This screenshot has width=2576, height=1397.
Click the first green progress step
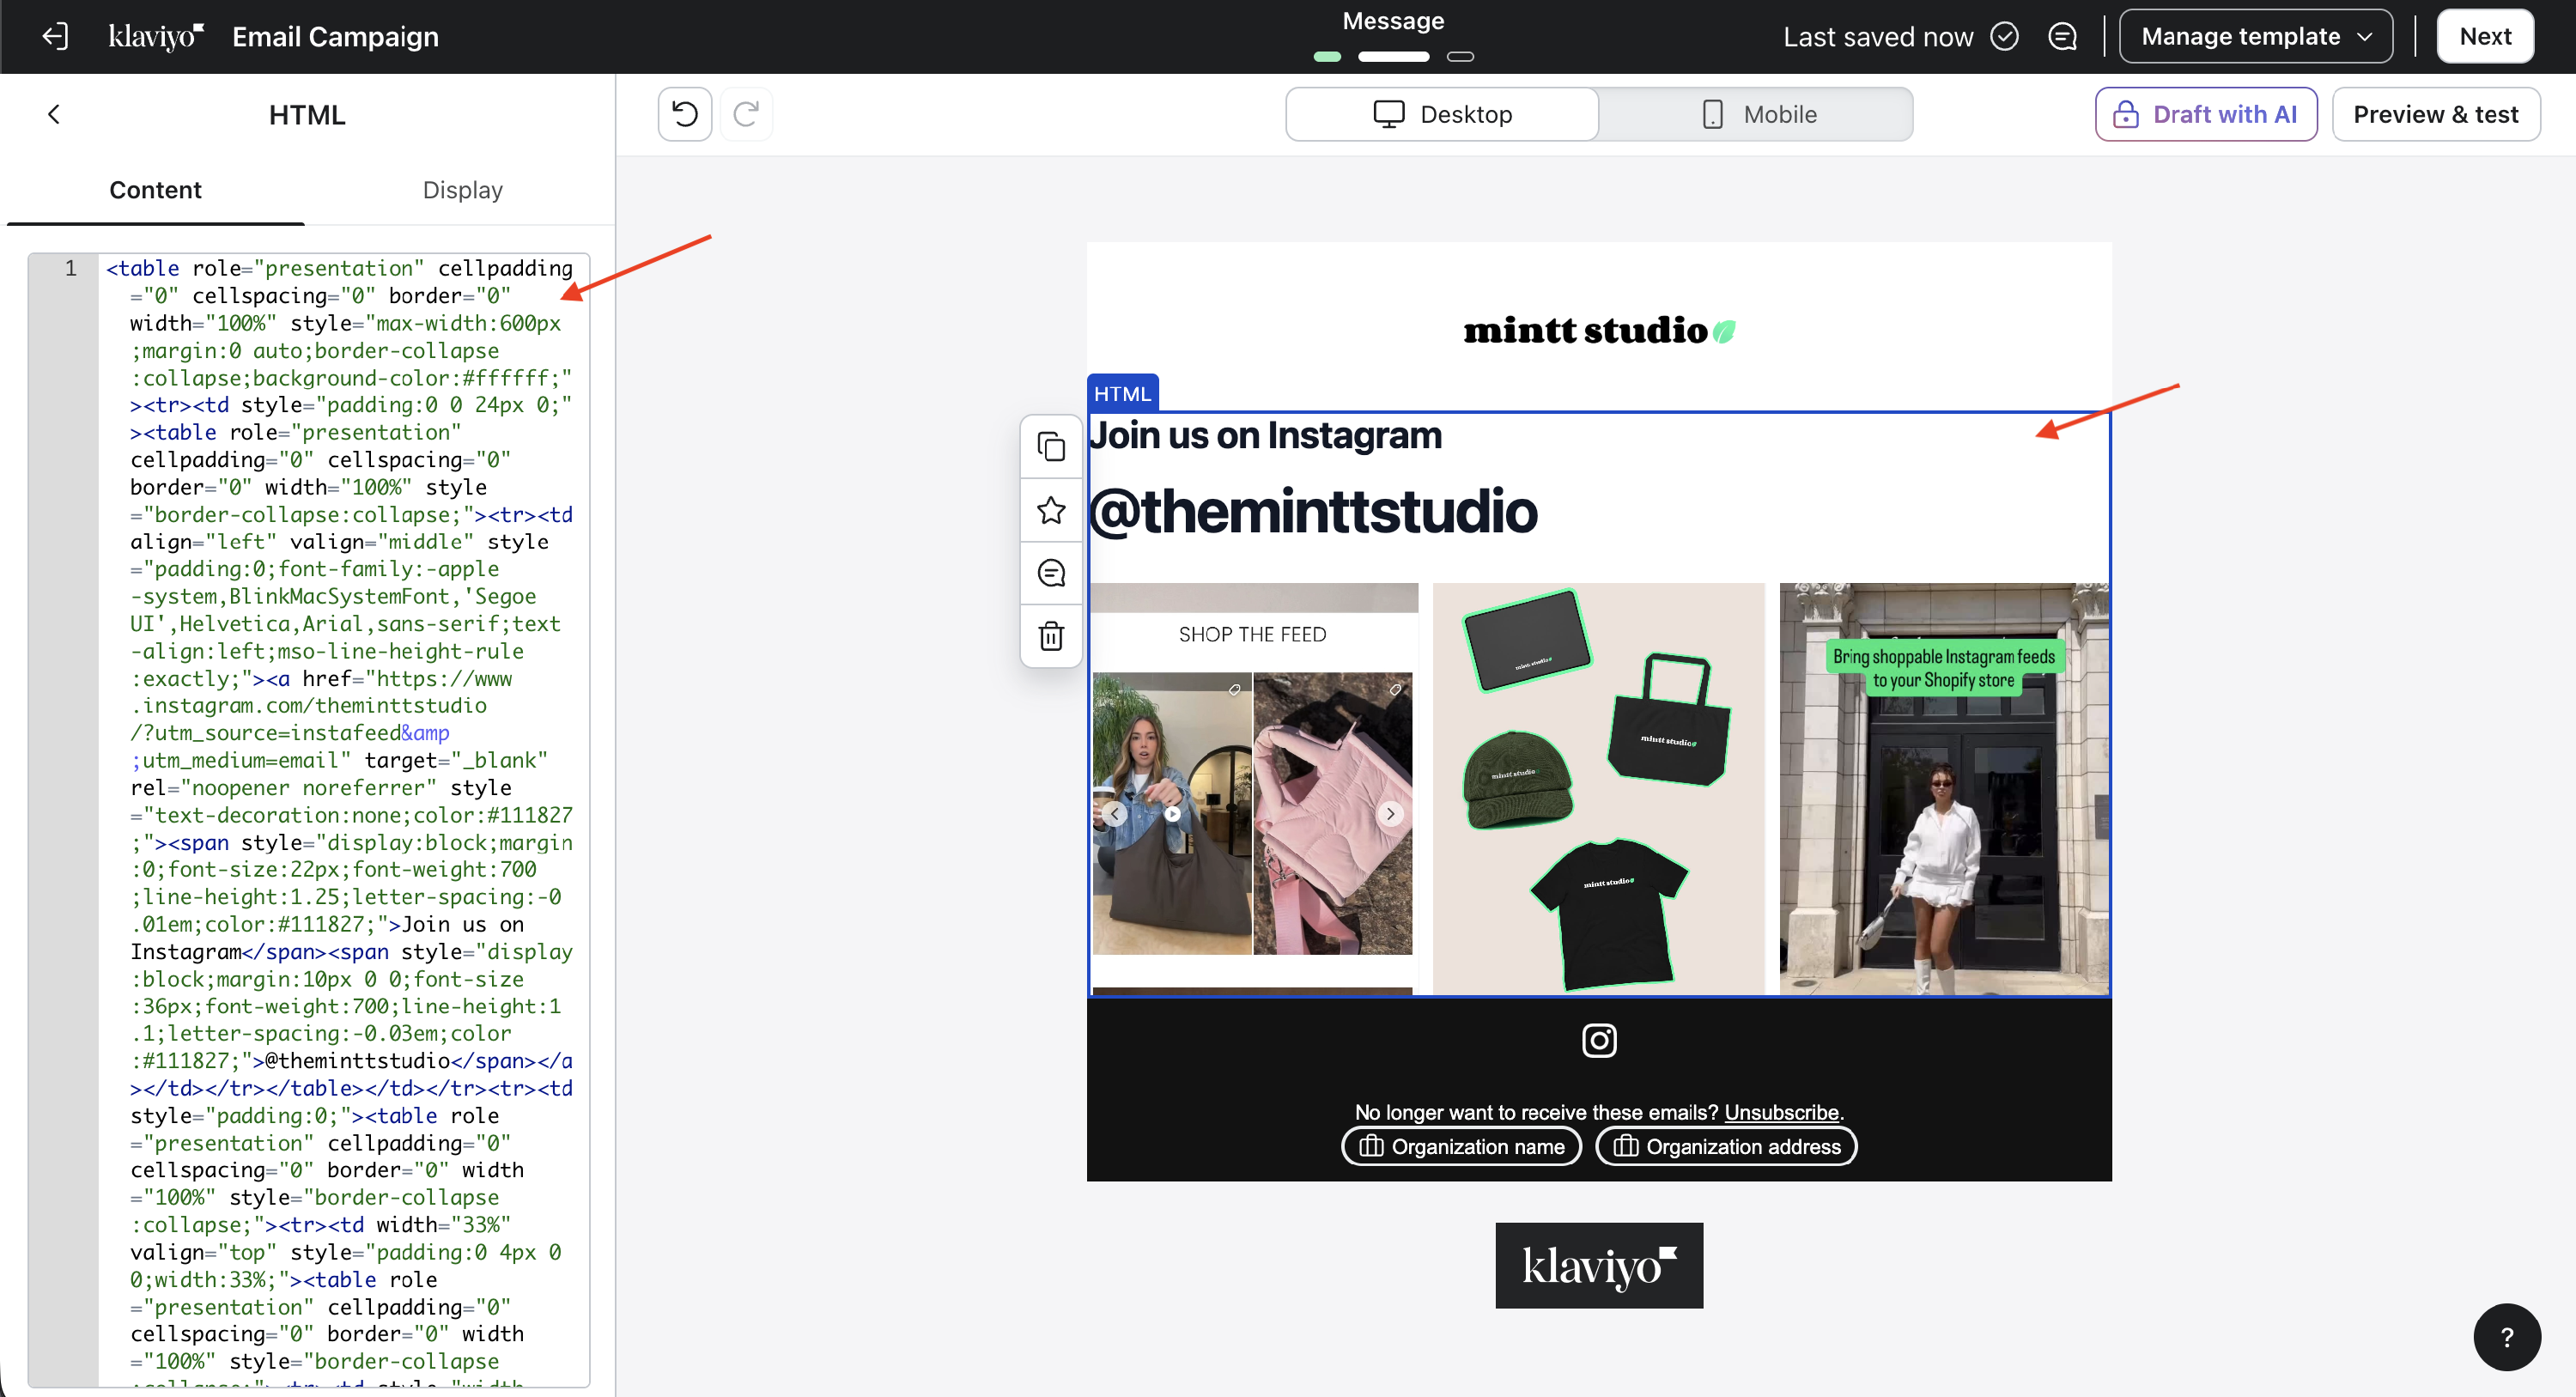click(x=1326, y=57)
